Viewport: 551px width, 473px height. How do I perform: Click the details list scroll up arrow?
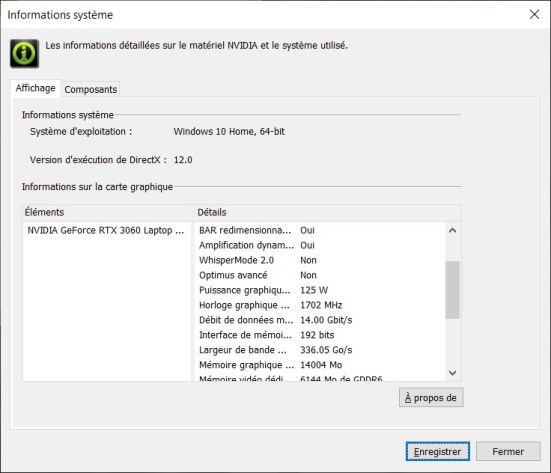[453, 231]
